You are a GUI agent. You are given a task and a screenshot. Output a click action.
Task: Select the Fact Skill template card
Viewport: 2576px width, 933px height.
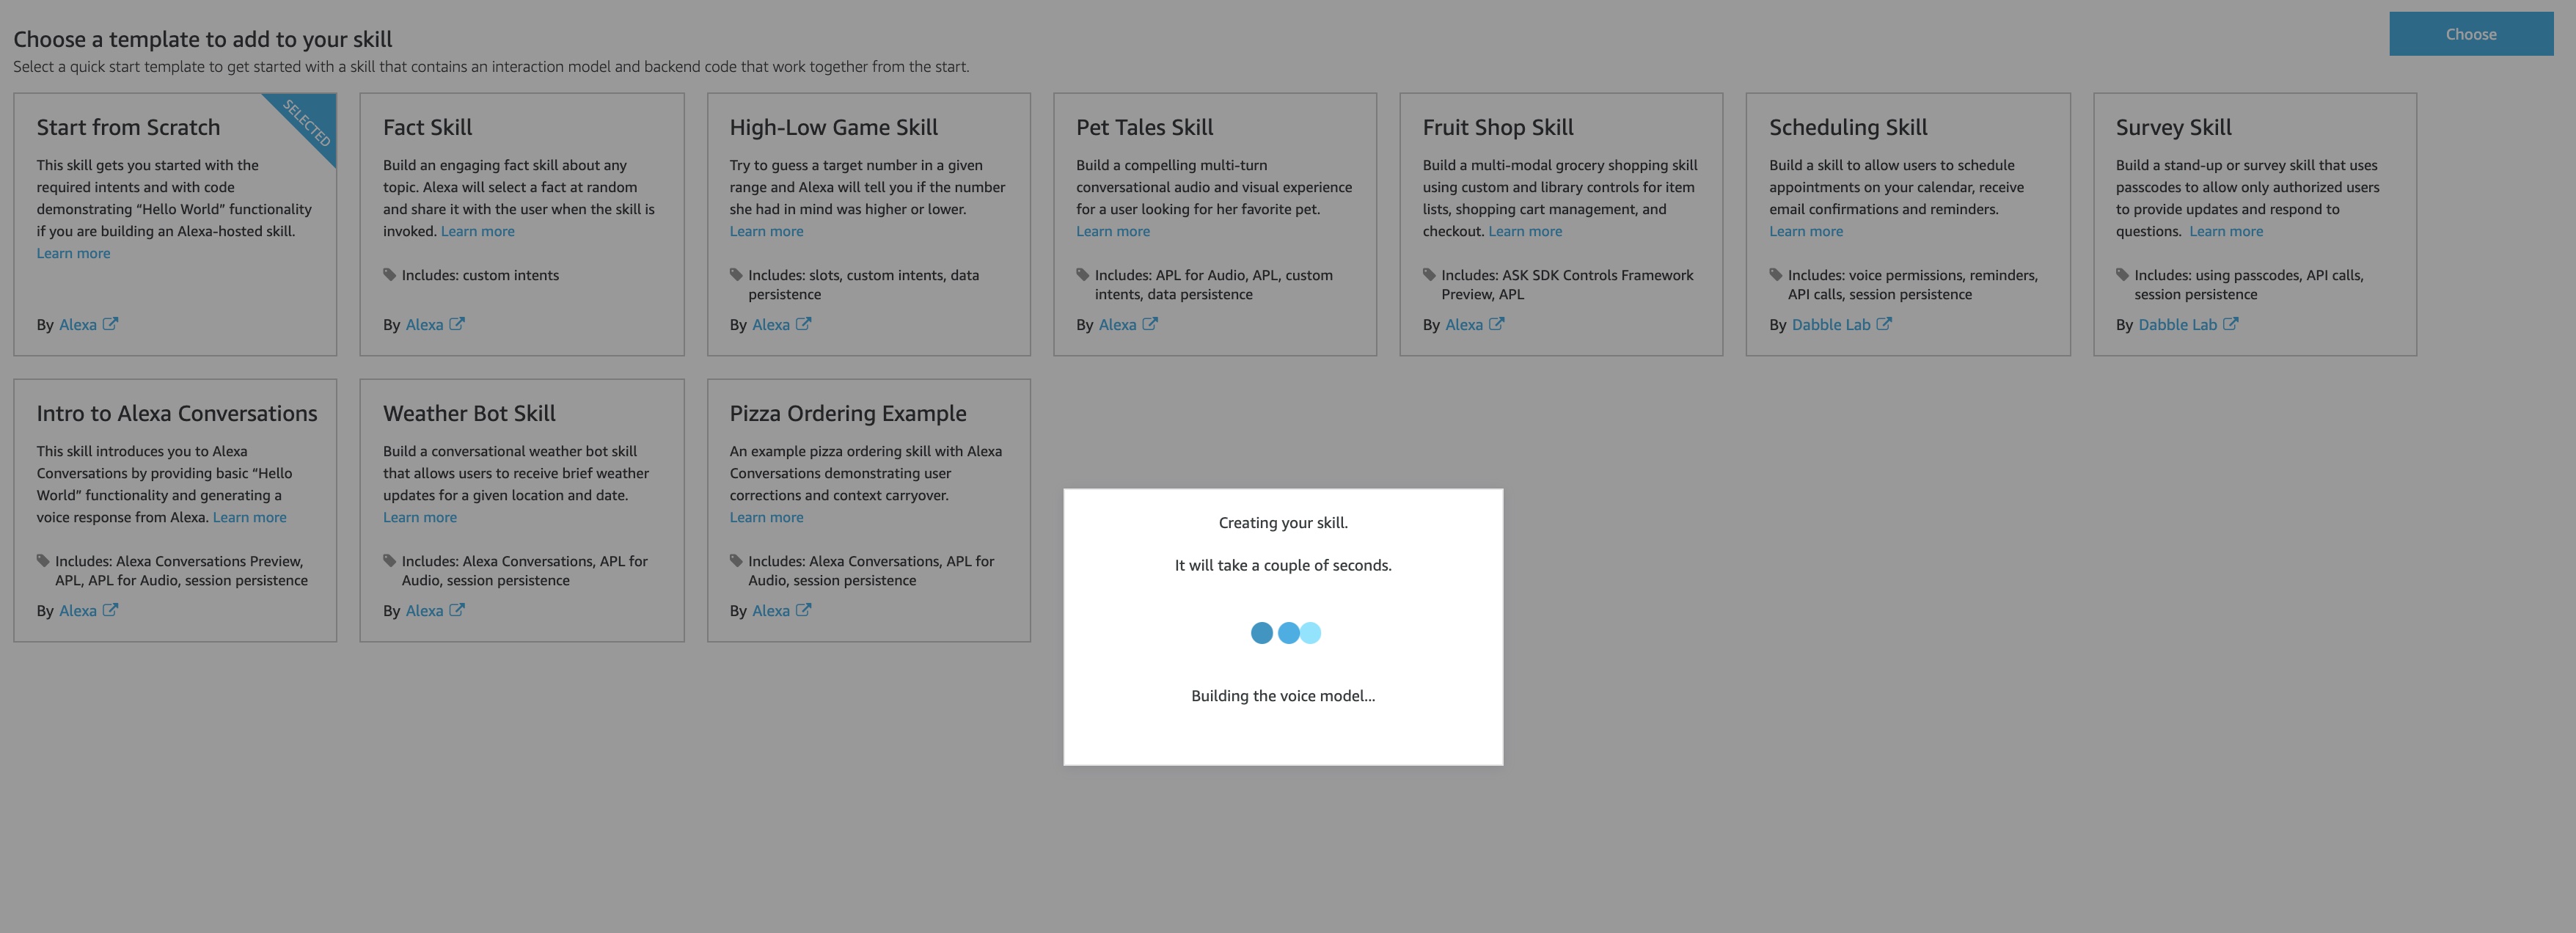(522, 224)
